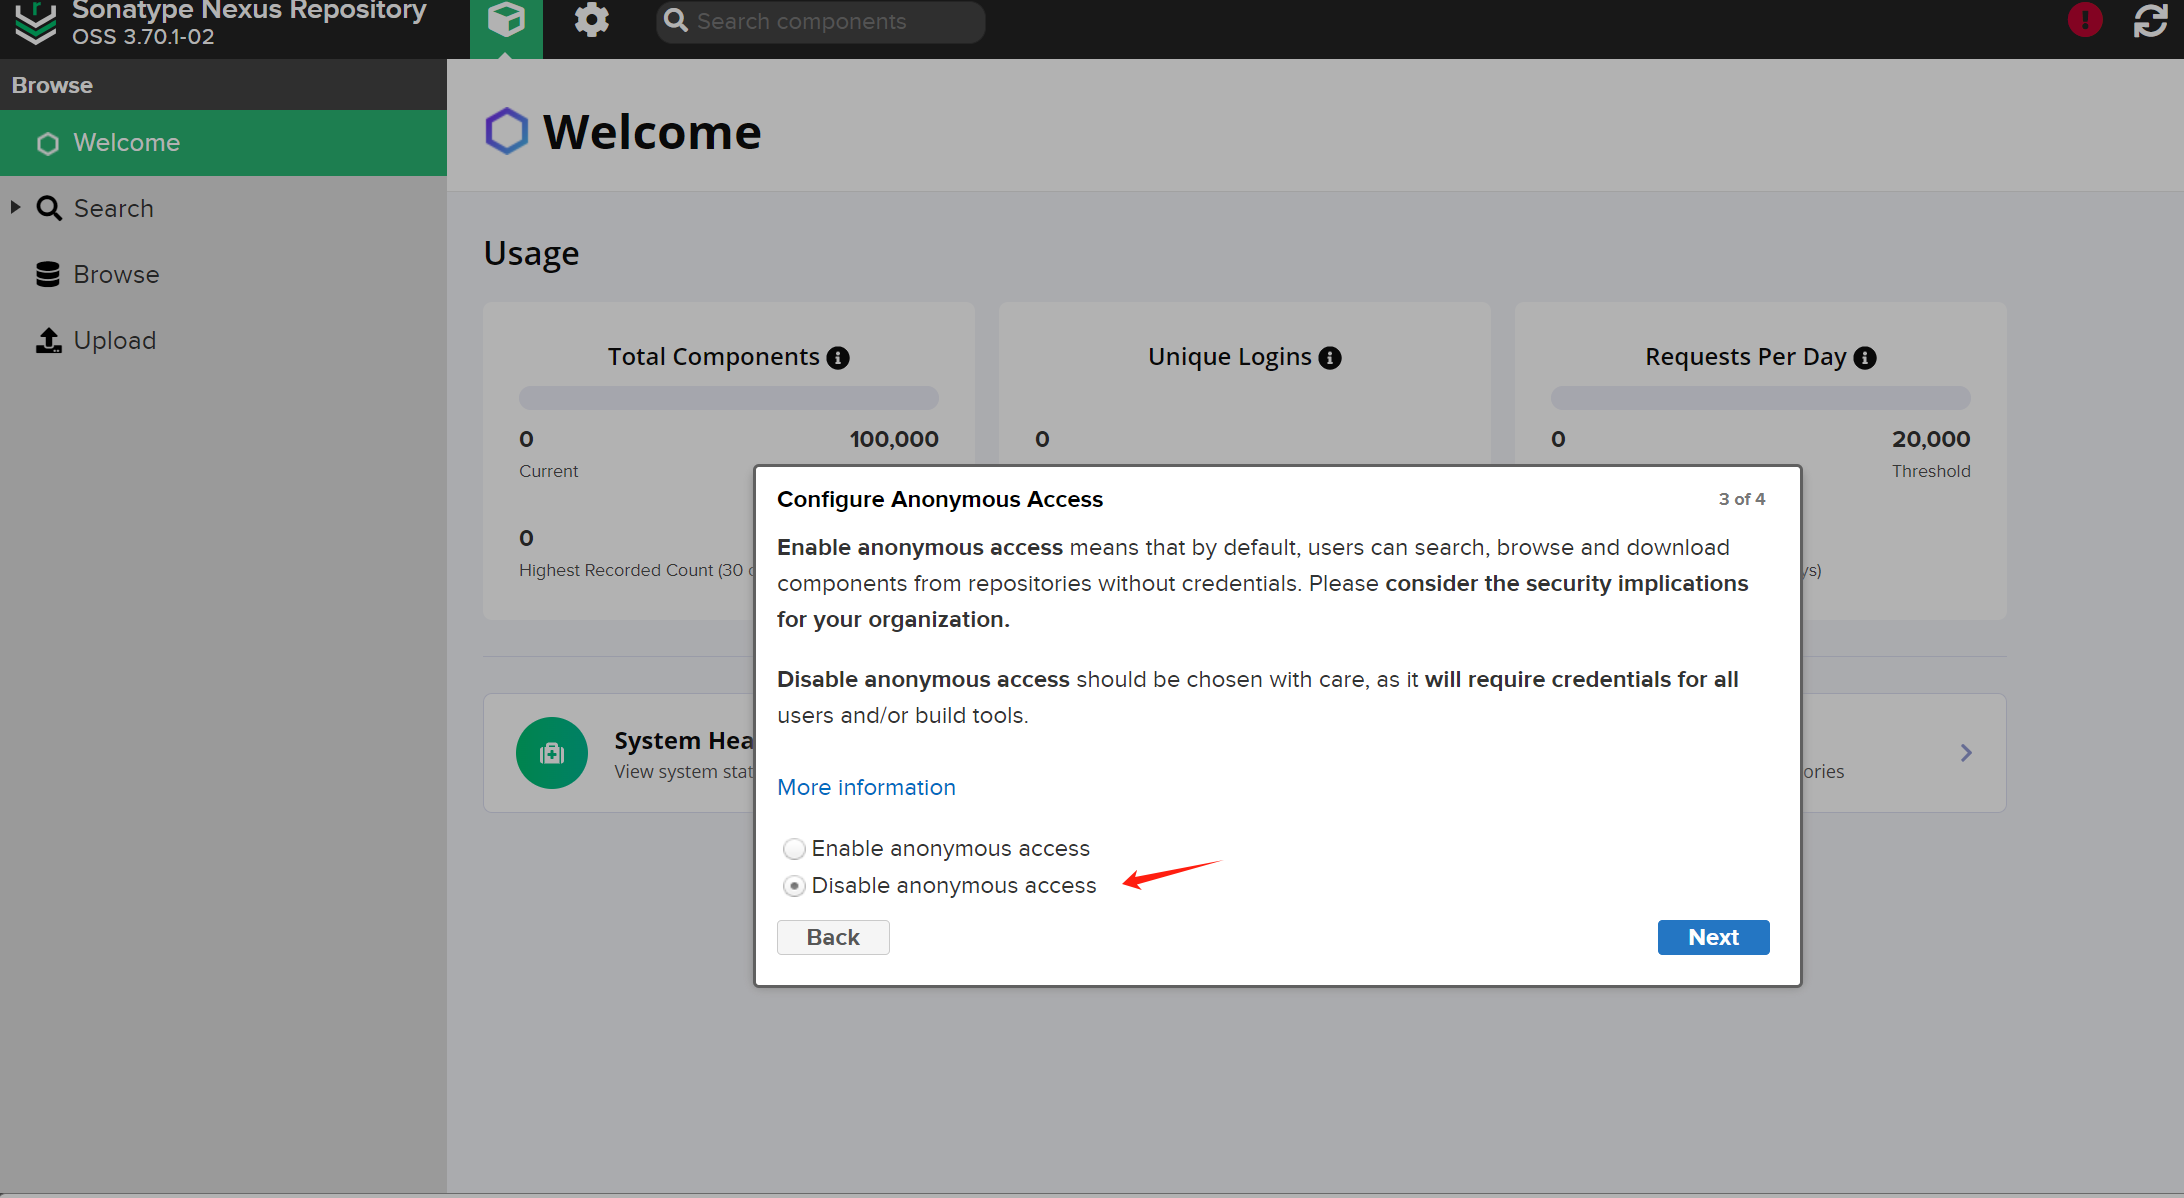Click the Highest Recorded Count label

click(637, 570)
